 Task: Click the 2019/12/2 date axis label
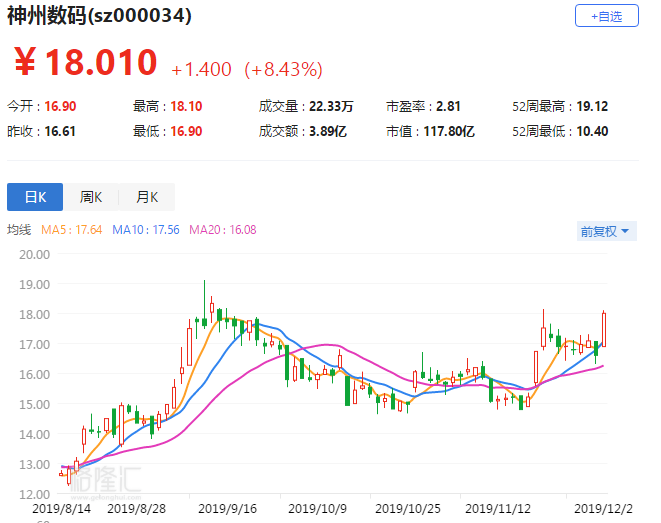604,509
